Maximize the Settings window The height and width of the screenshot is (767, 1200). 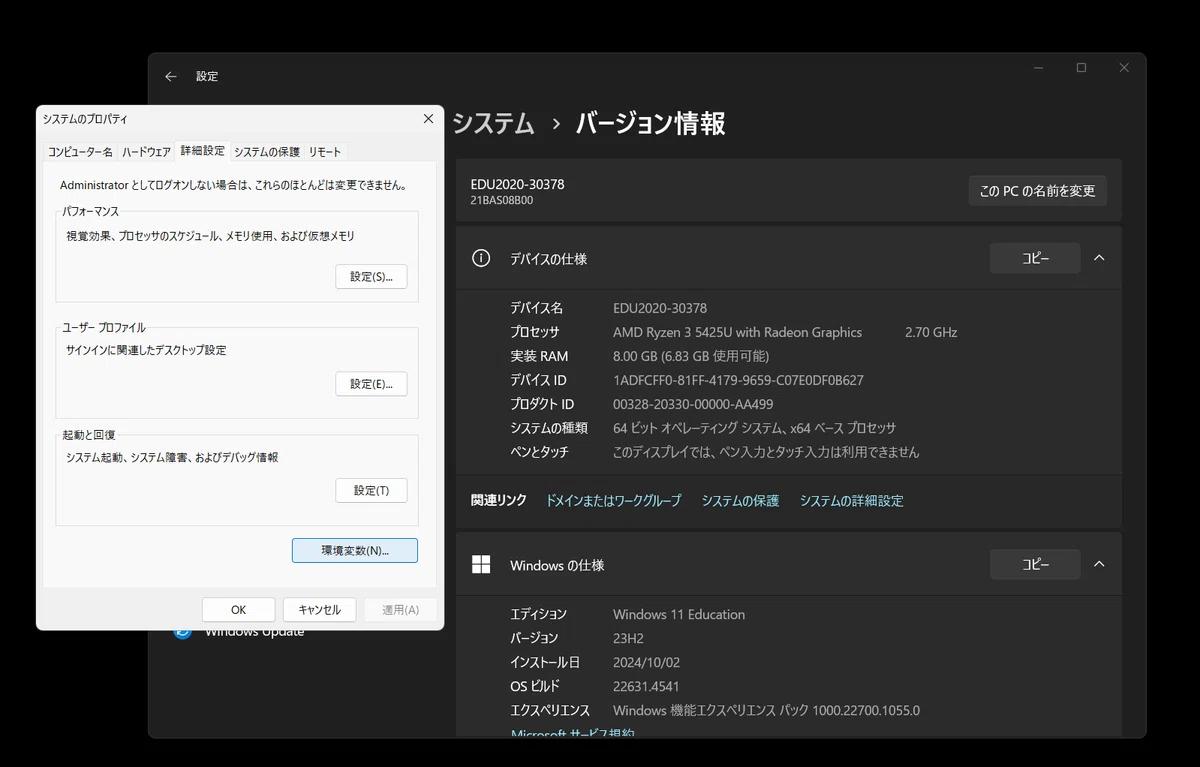(x=1081, y=68)
